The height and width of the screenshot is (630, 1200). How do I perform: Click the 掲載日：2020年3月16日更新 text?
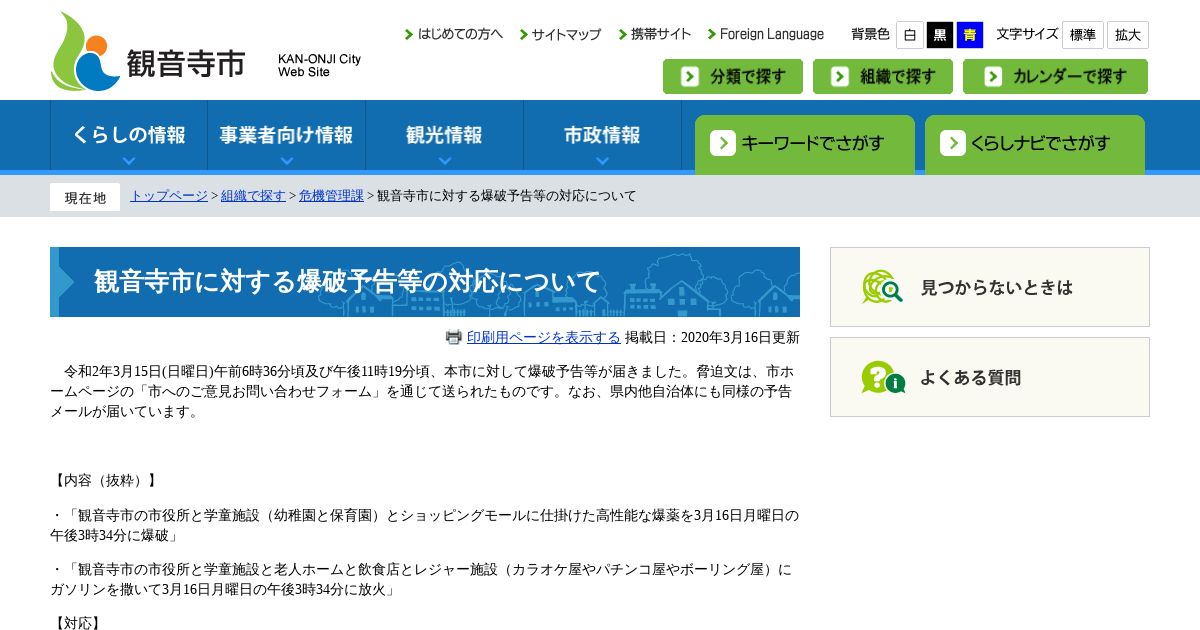pos(712,337)
